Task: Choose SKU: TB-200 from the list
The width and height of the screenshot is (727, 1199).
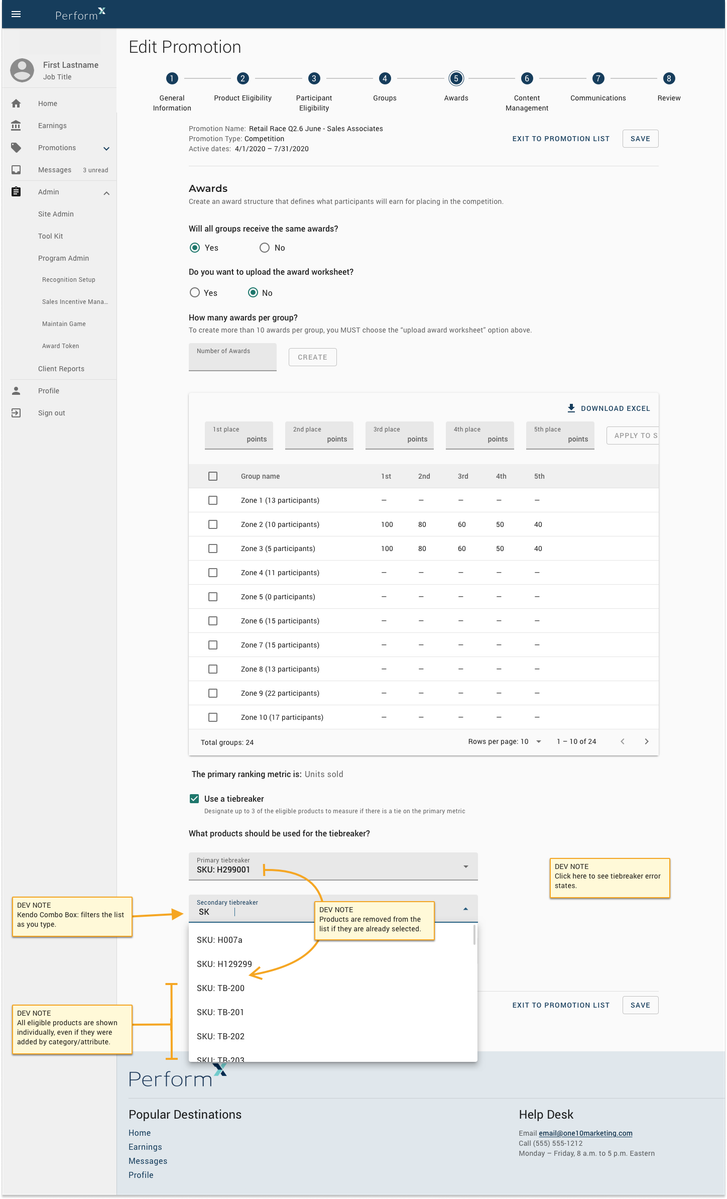Action: click(x=331, y=988)
